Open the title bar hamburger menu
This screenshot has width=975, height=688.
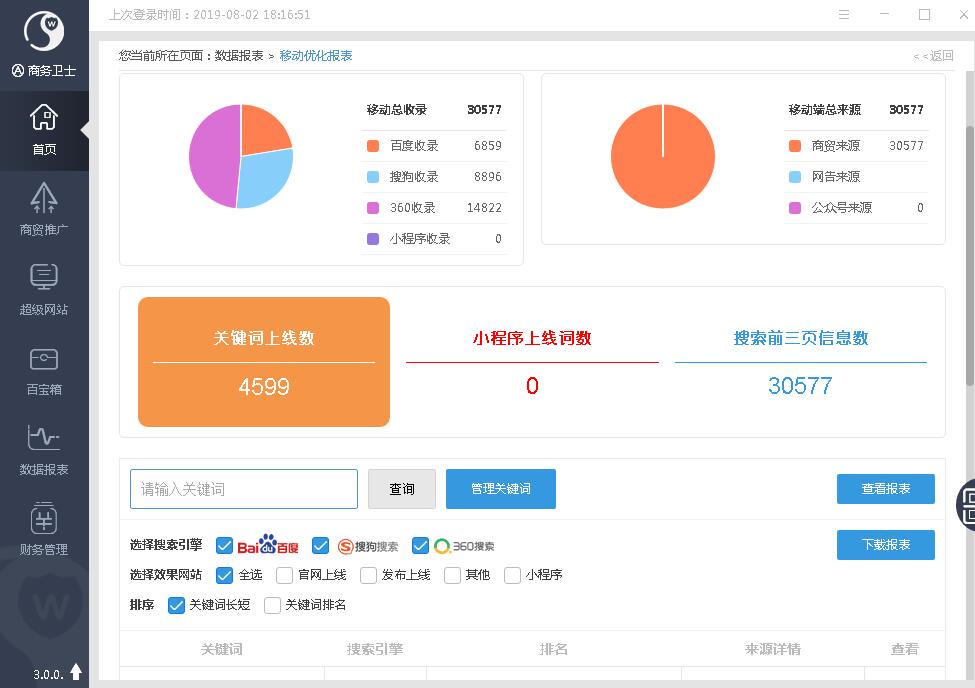pos(845,15)
